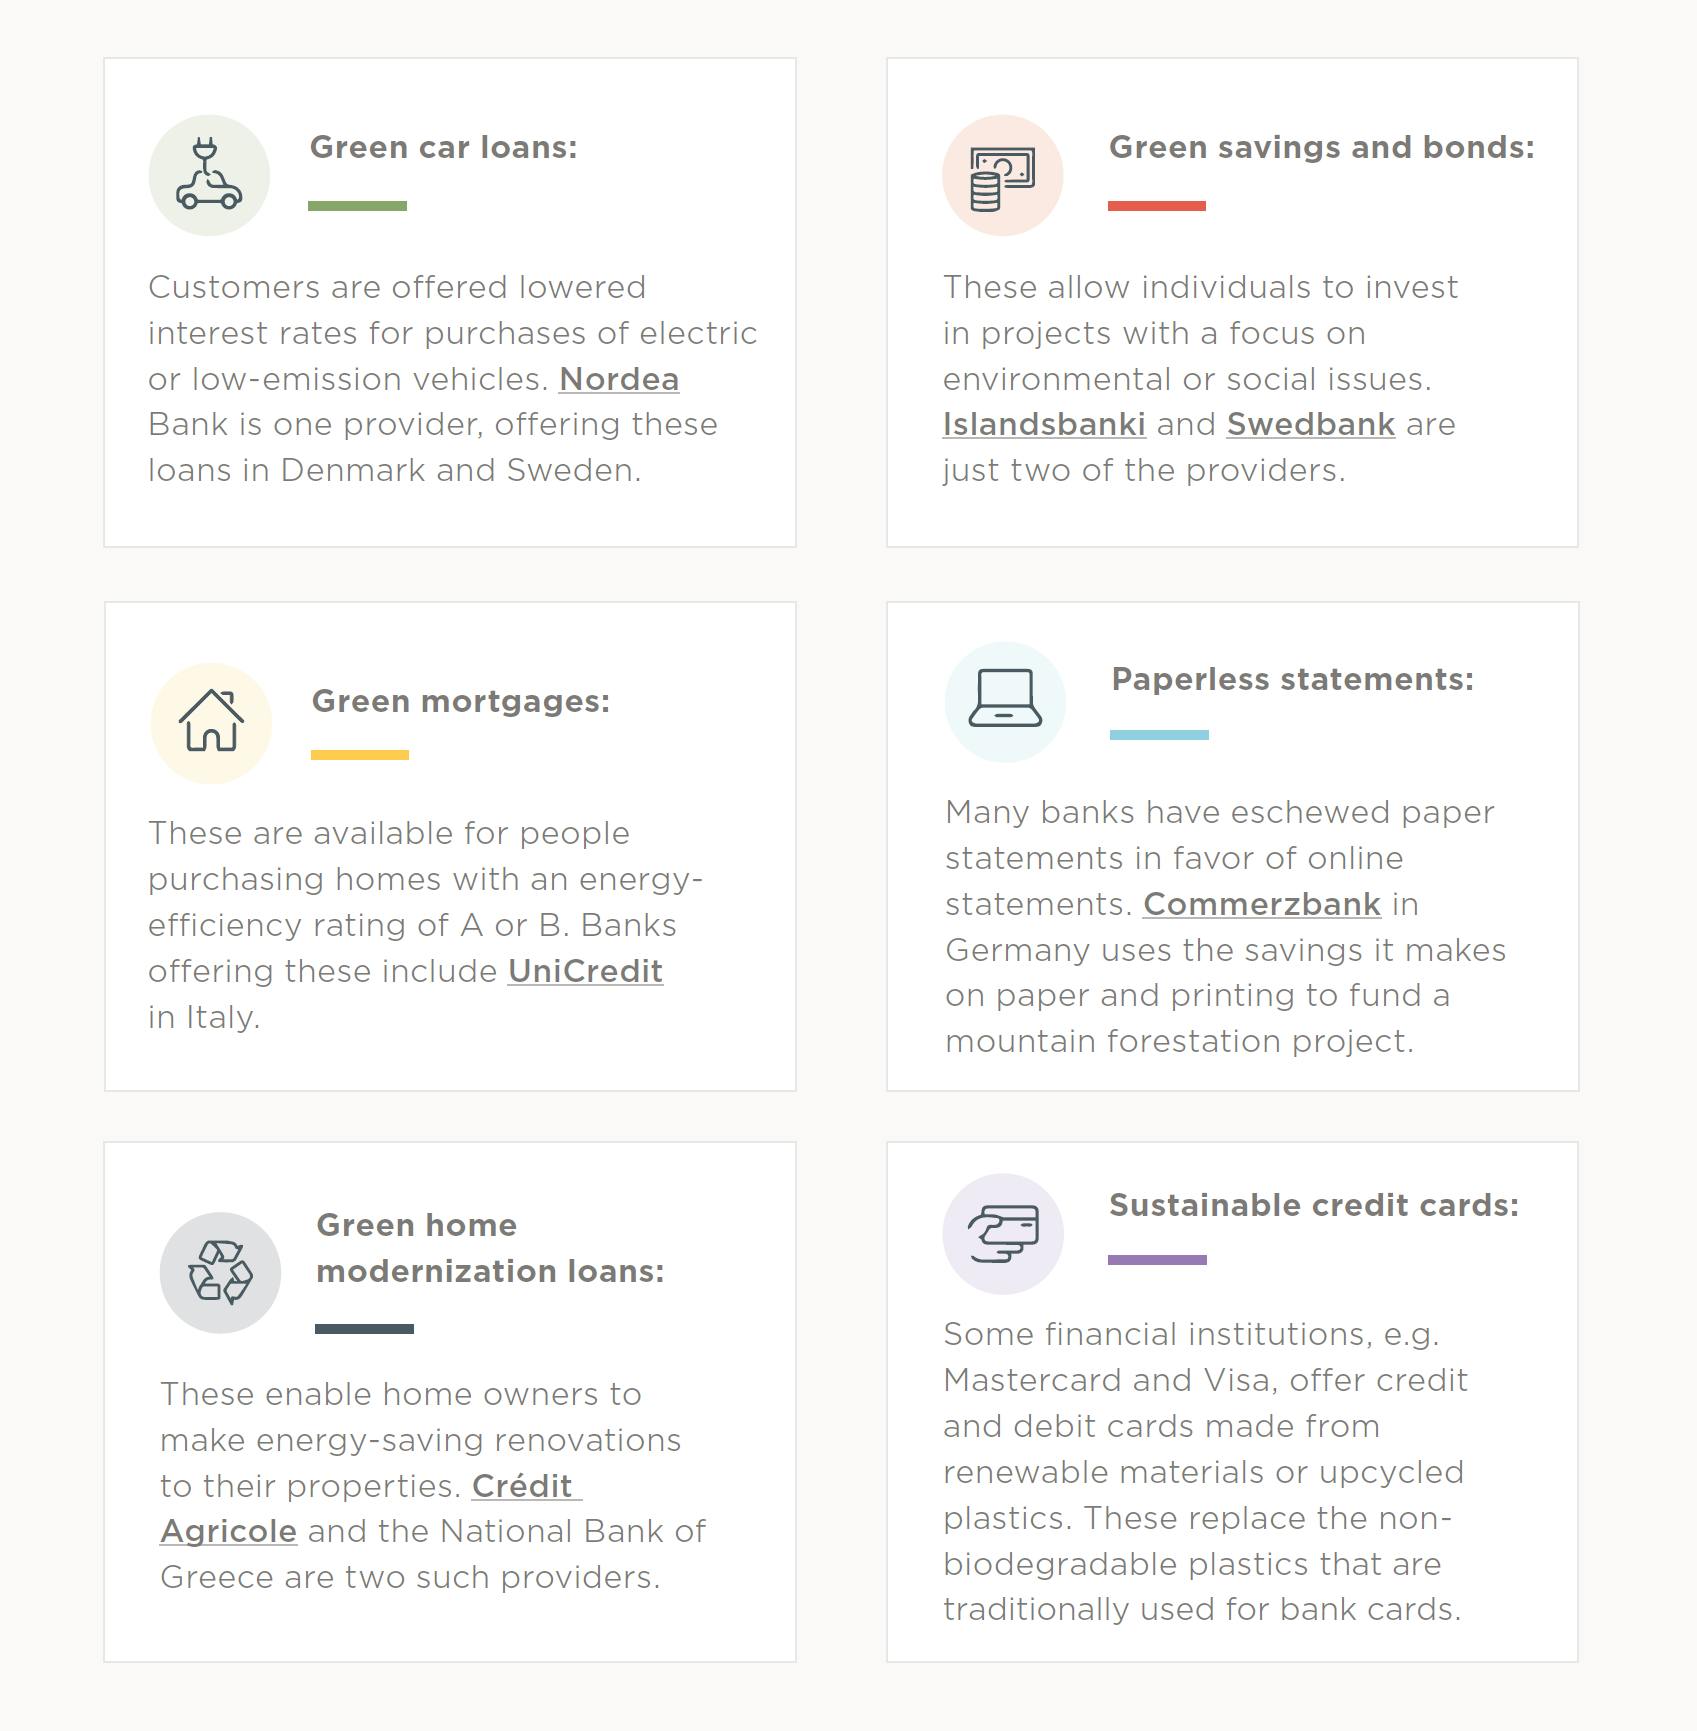1697x1731 pixels.
Task: Visit the Commerzbank link
Action: pos(1262,904)
